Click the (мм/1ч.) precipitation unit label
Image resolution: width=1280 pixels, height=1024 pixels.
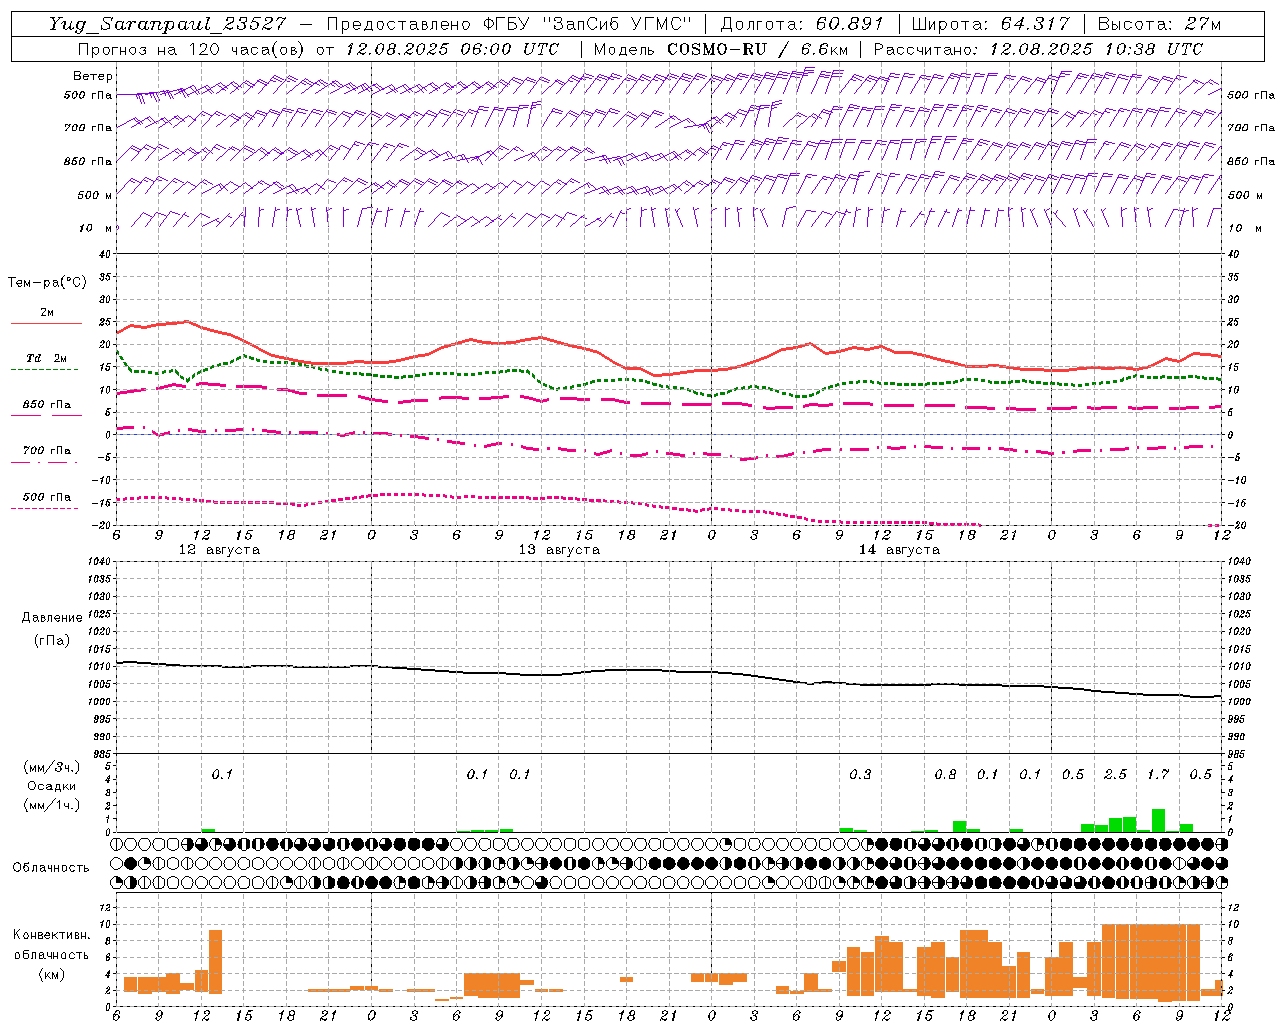click(51, 805)
